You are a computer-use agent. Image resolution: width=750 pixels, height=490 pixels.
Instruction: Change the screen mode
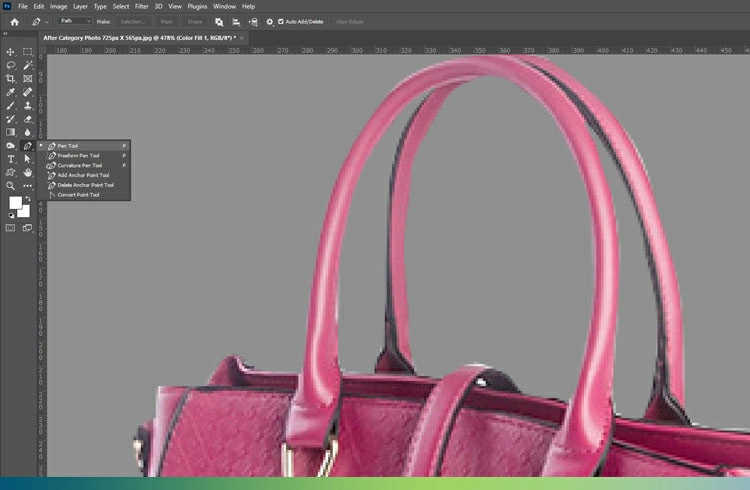coord(28,228)
